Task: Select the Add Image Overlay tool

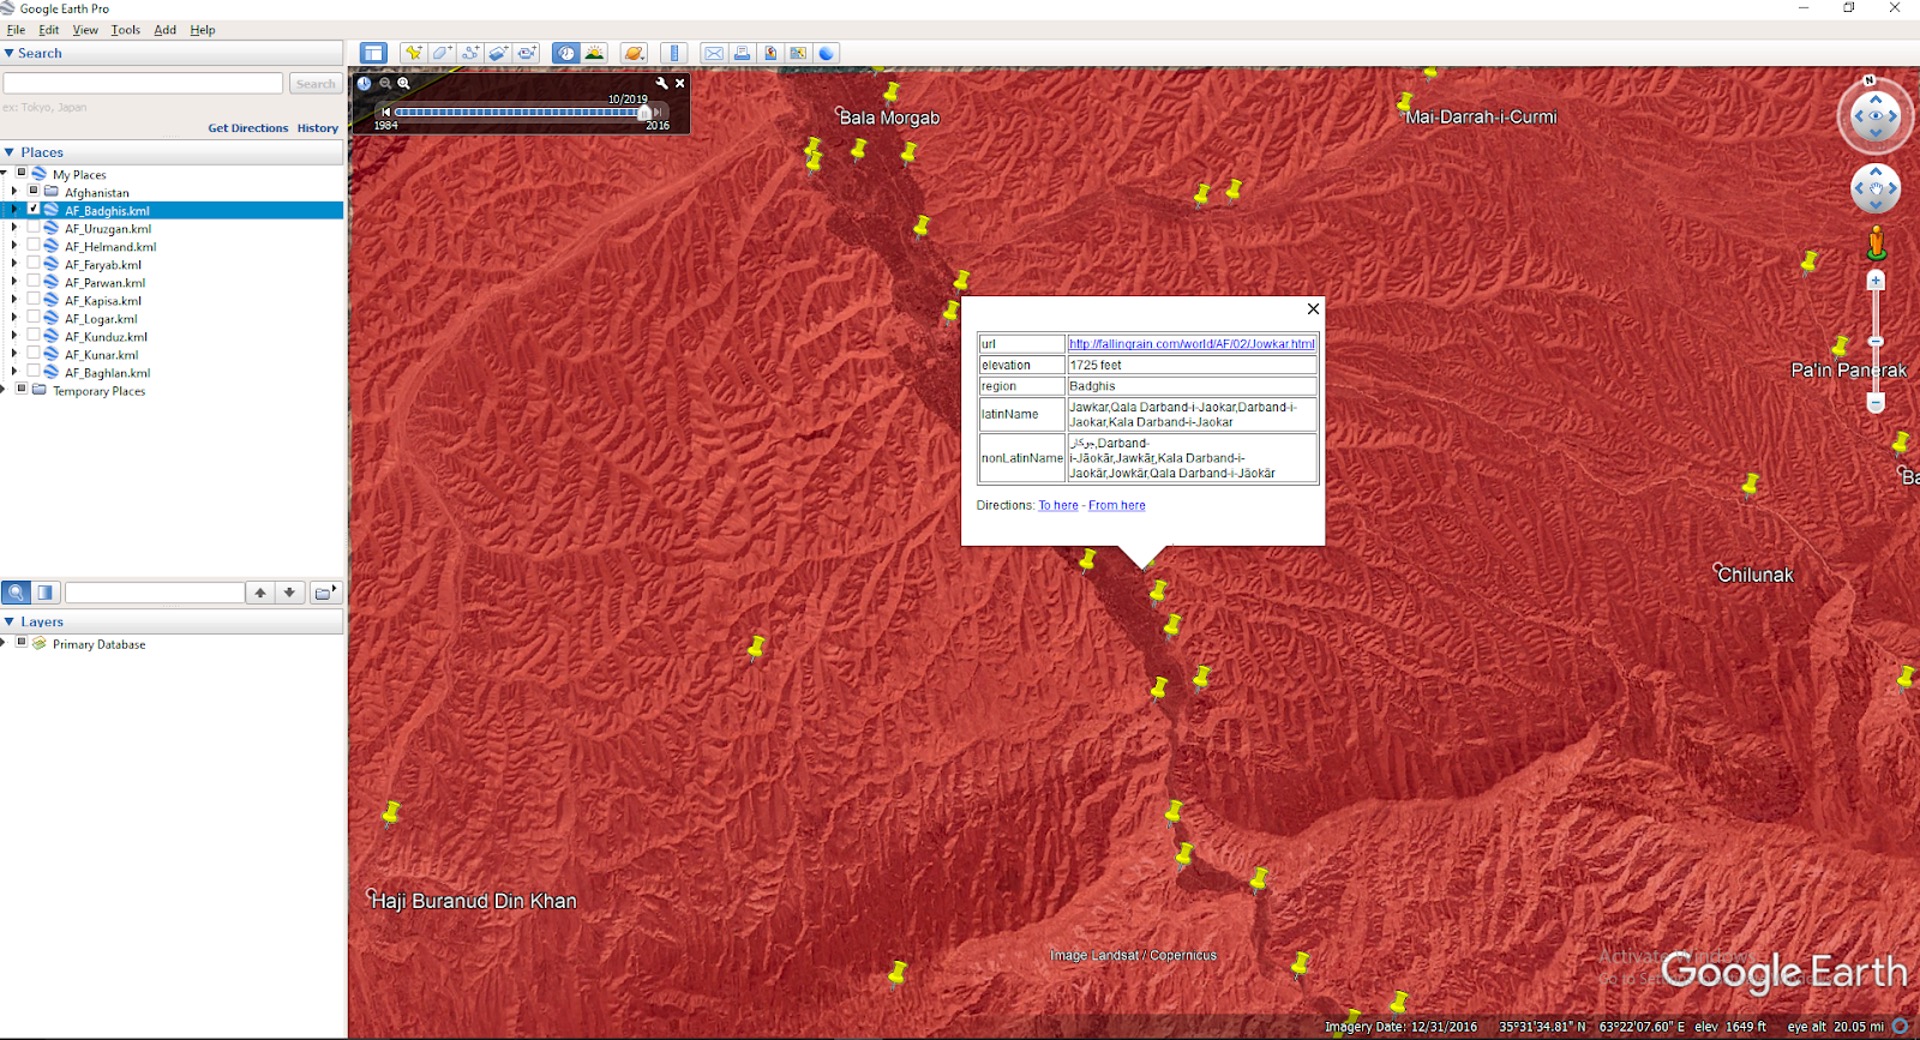Action: [498, 53]
